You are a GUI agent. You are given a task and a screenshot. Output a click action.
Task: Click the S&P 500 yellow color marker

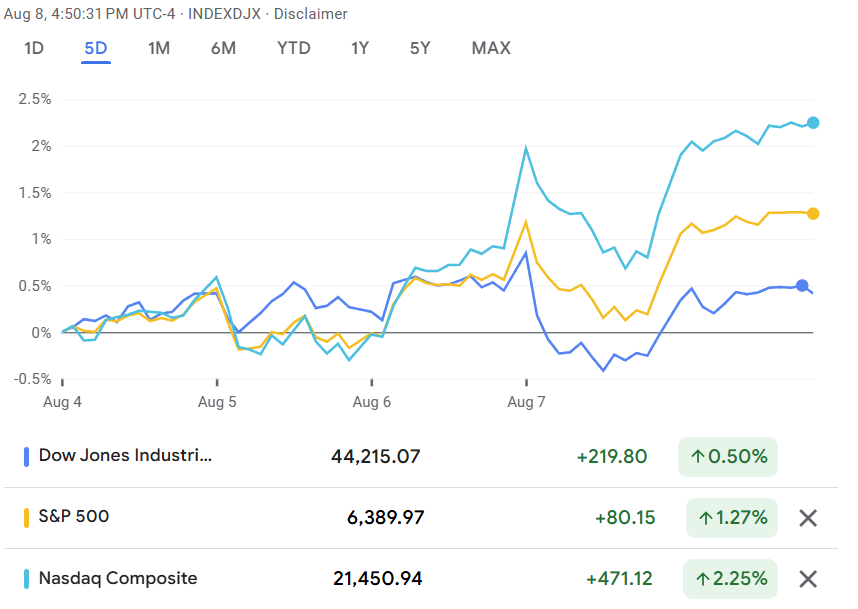[x=27, y=517]
